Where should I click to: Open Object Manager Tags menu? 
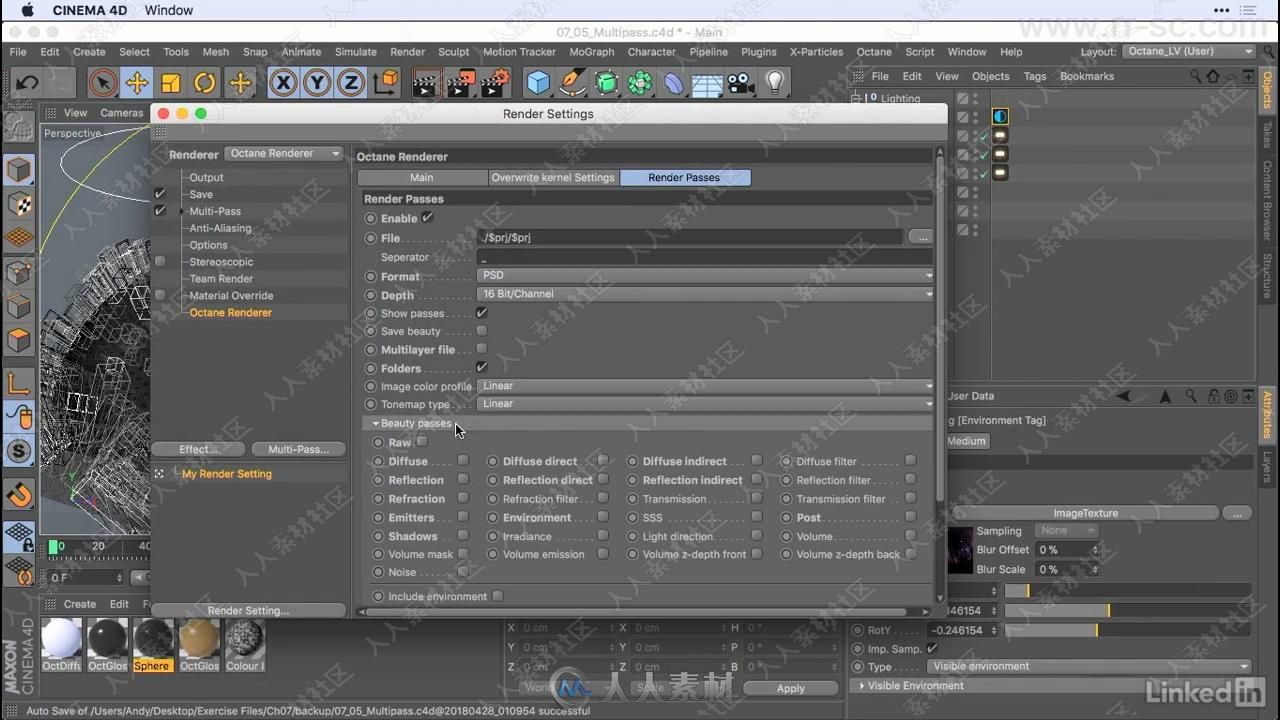point(1035,76)
